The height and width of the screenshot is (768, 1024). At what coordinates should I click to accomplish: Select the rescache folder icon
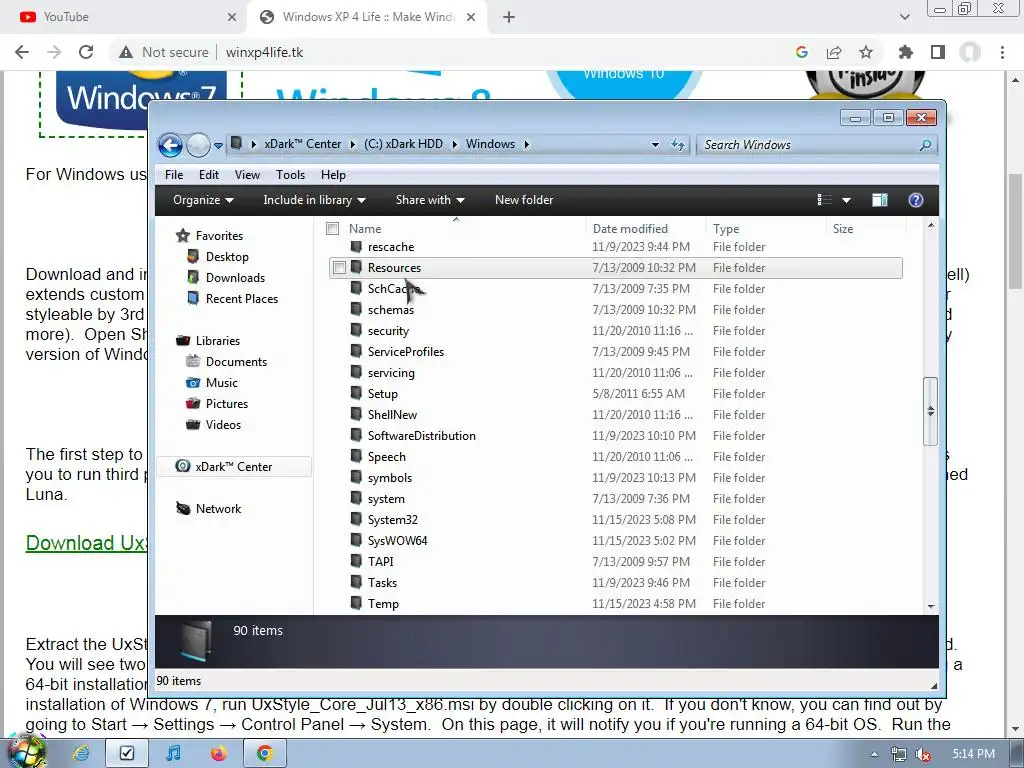[x=356, y=247]
